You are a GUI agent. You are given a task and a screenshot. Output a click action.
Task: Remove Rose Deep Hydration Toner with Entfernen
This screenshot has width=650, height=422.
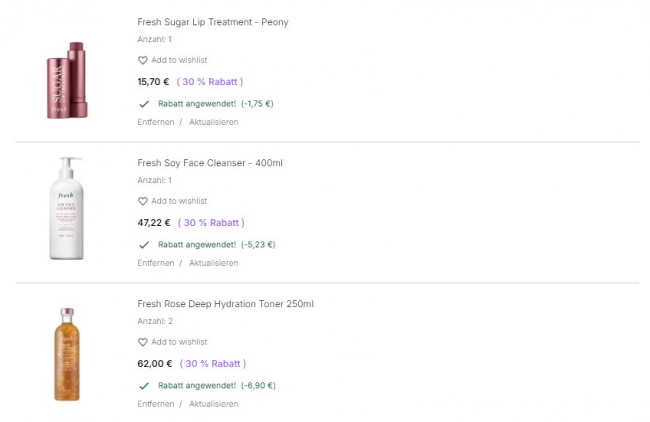(155, 404)
